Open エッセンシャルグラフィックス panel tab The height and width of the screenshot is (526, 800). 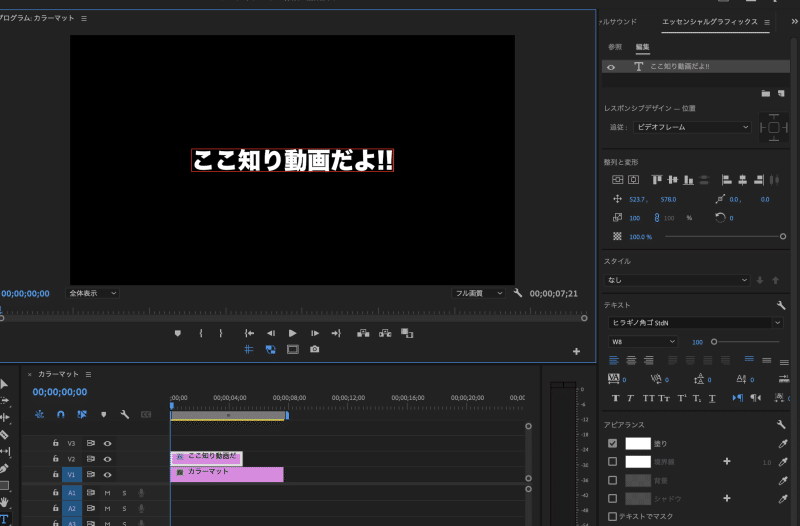pos(710,21)
